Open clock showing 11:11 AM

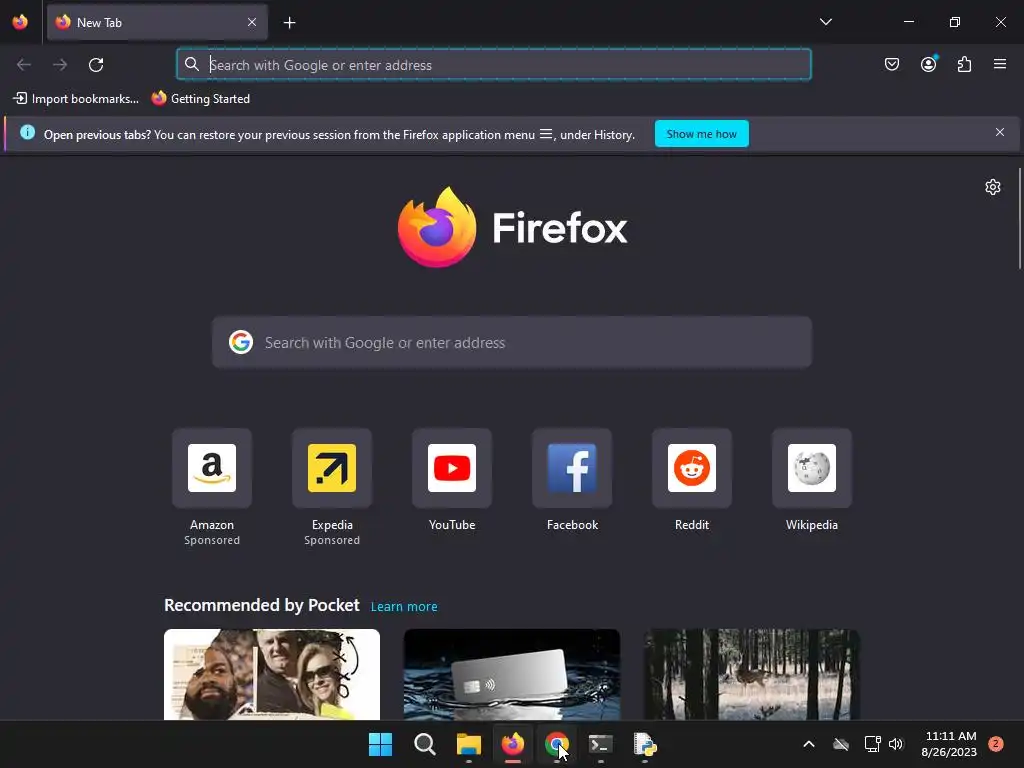(x=949, y=744)
